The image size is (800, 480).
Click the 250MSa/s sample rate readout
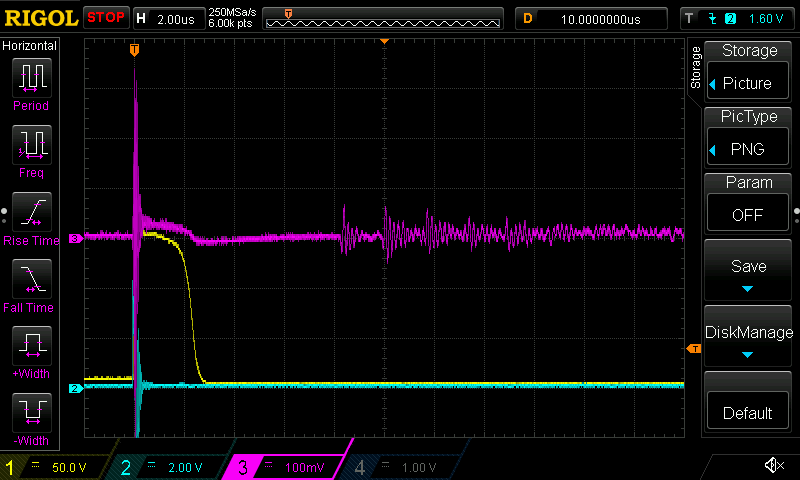232,12
